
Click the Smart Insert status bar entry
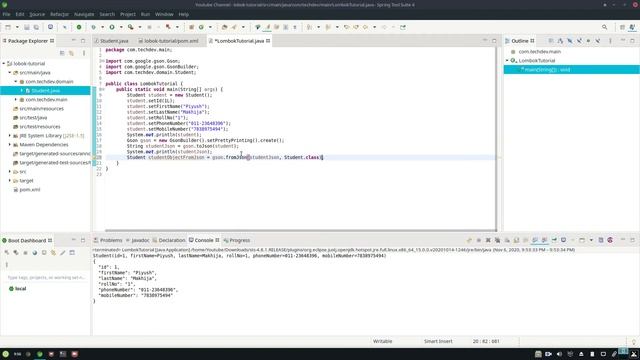click(438, 341)
